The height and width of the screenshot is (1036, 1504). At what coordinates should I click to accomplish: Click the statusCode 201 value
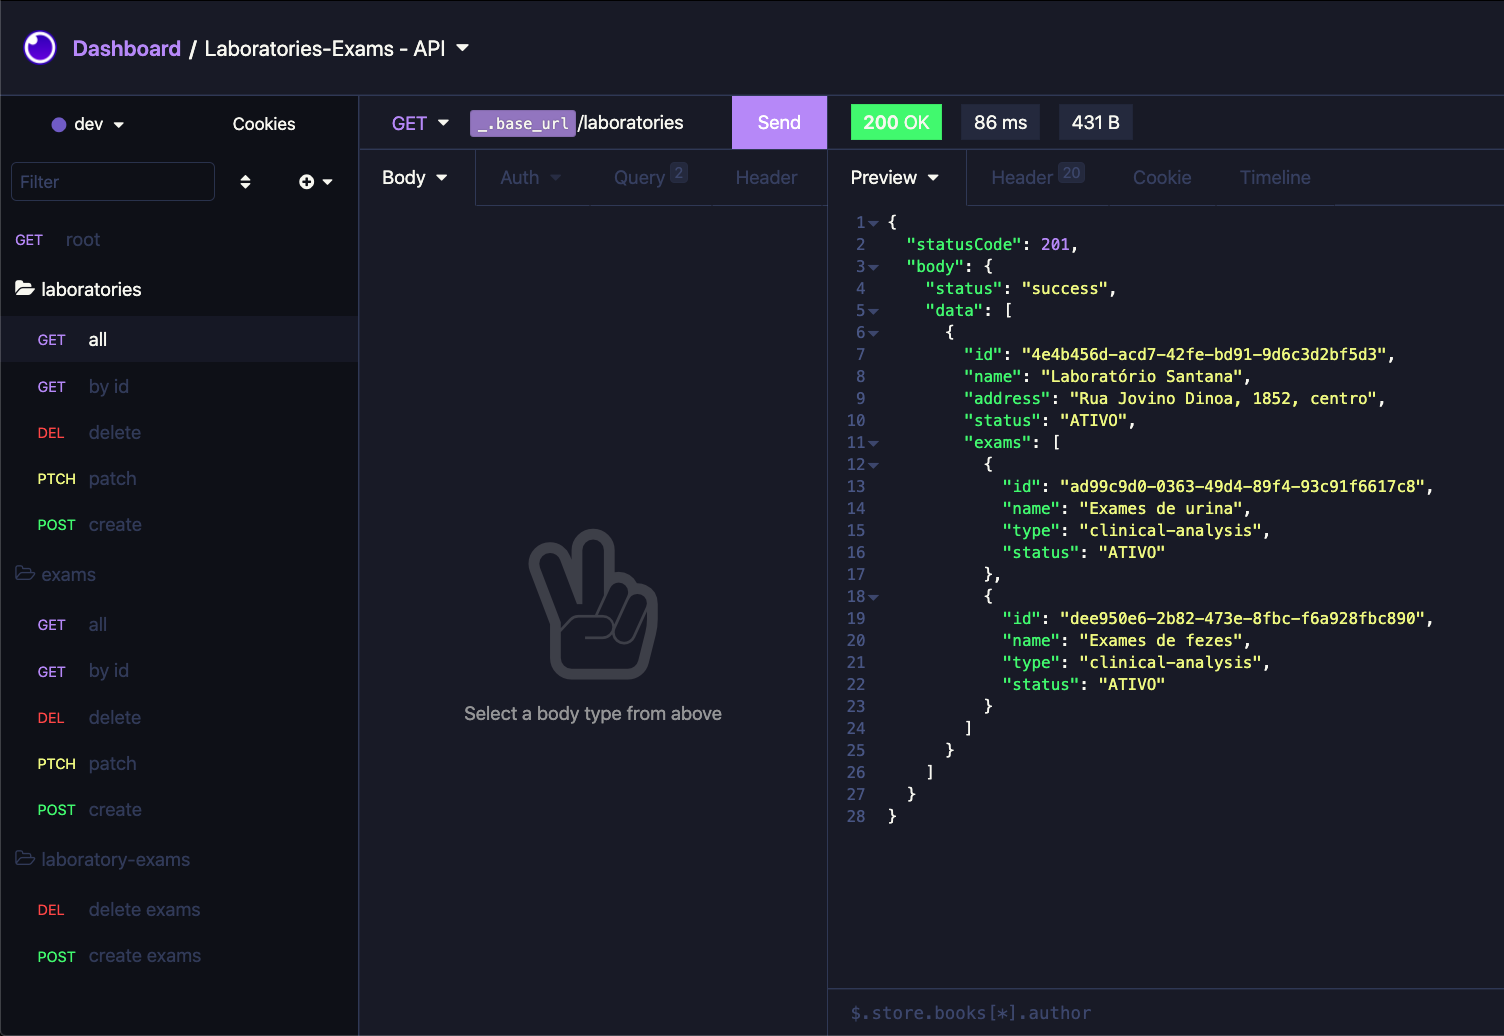click(1054, 244)
